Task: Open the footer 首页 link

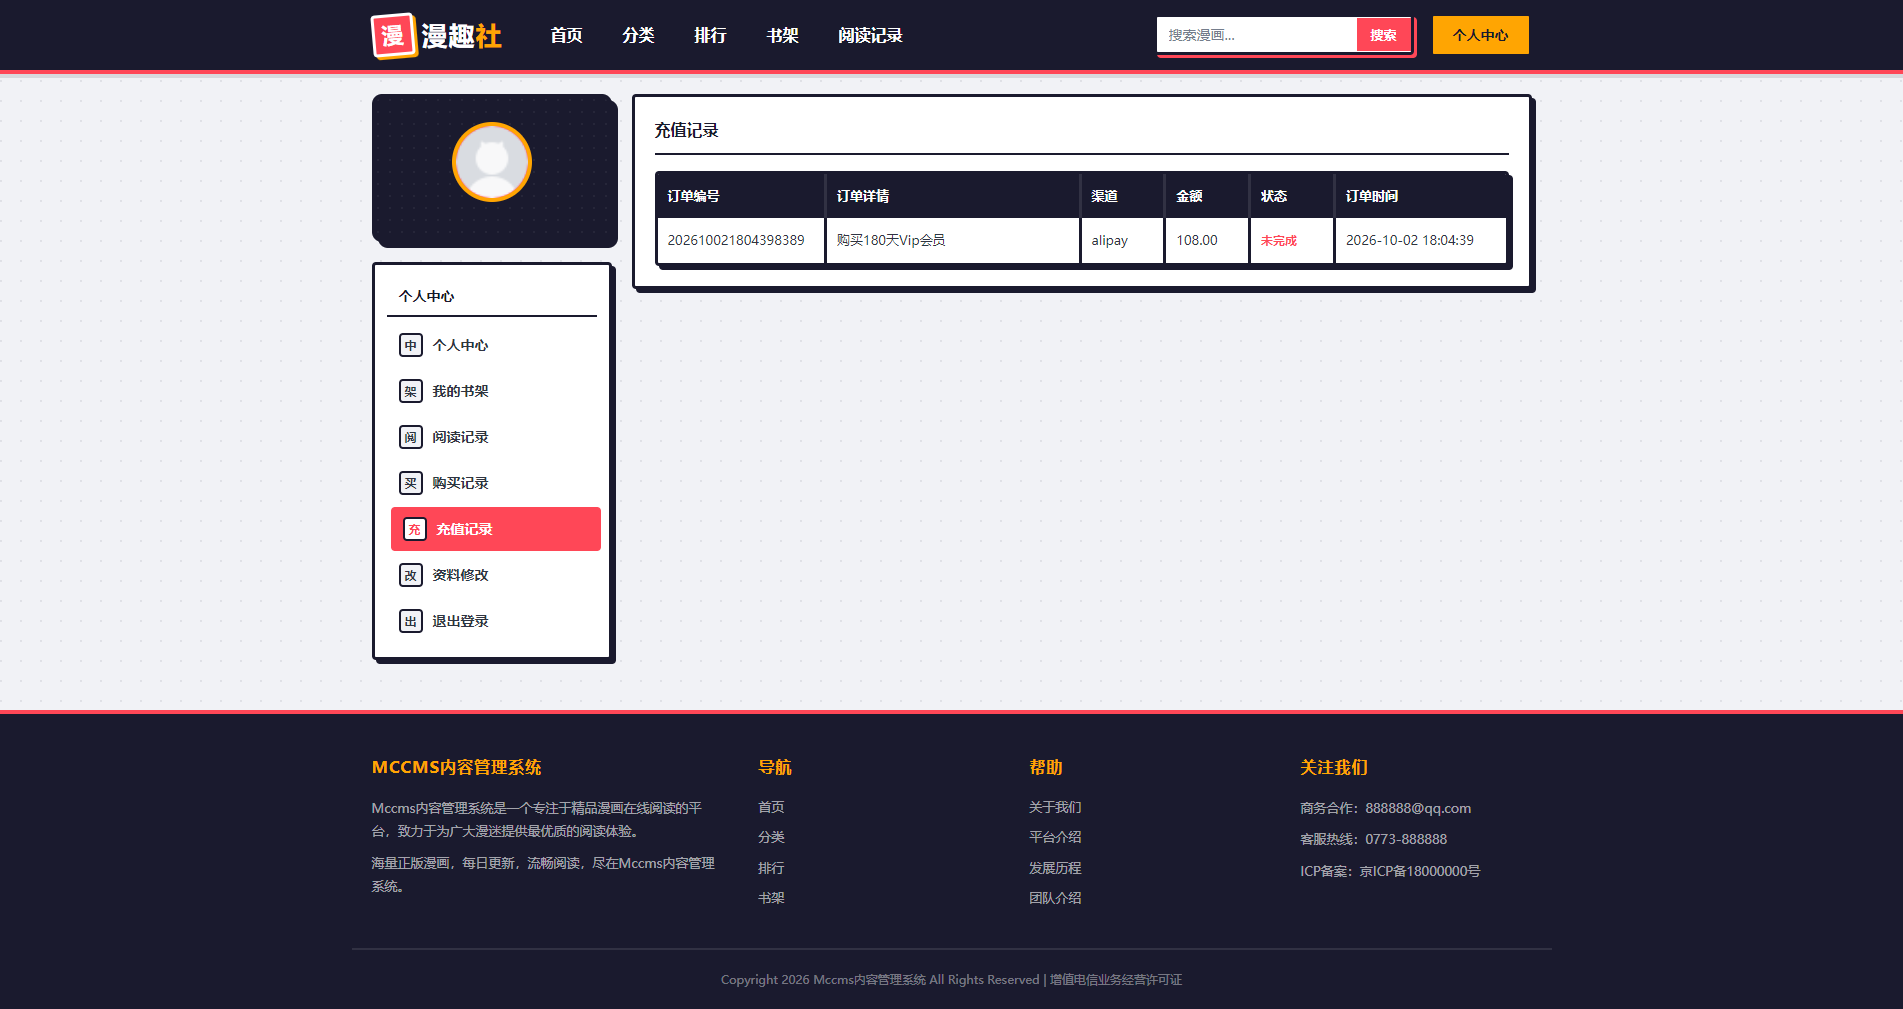Action: [771, 807]
